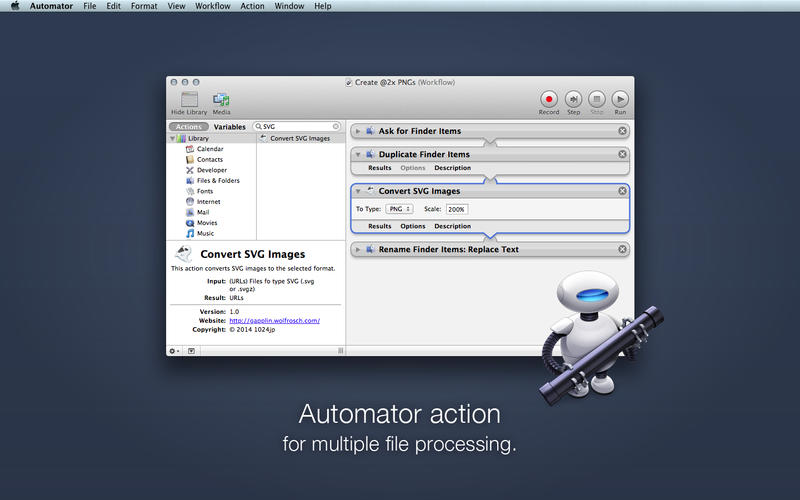
Task: Click the SVG search field
Action: coord(297,126)
